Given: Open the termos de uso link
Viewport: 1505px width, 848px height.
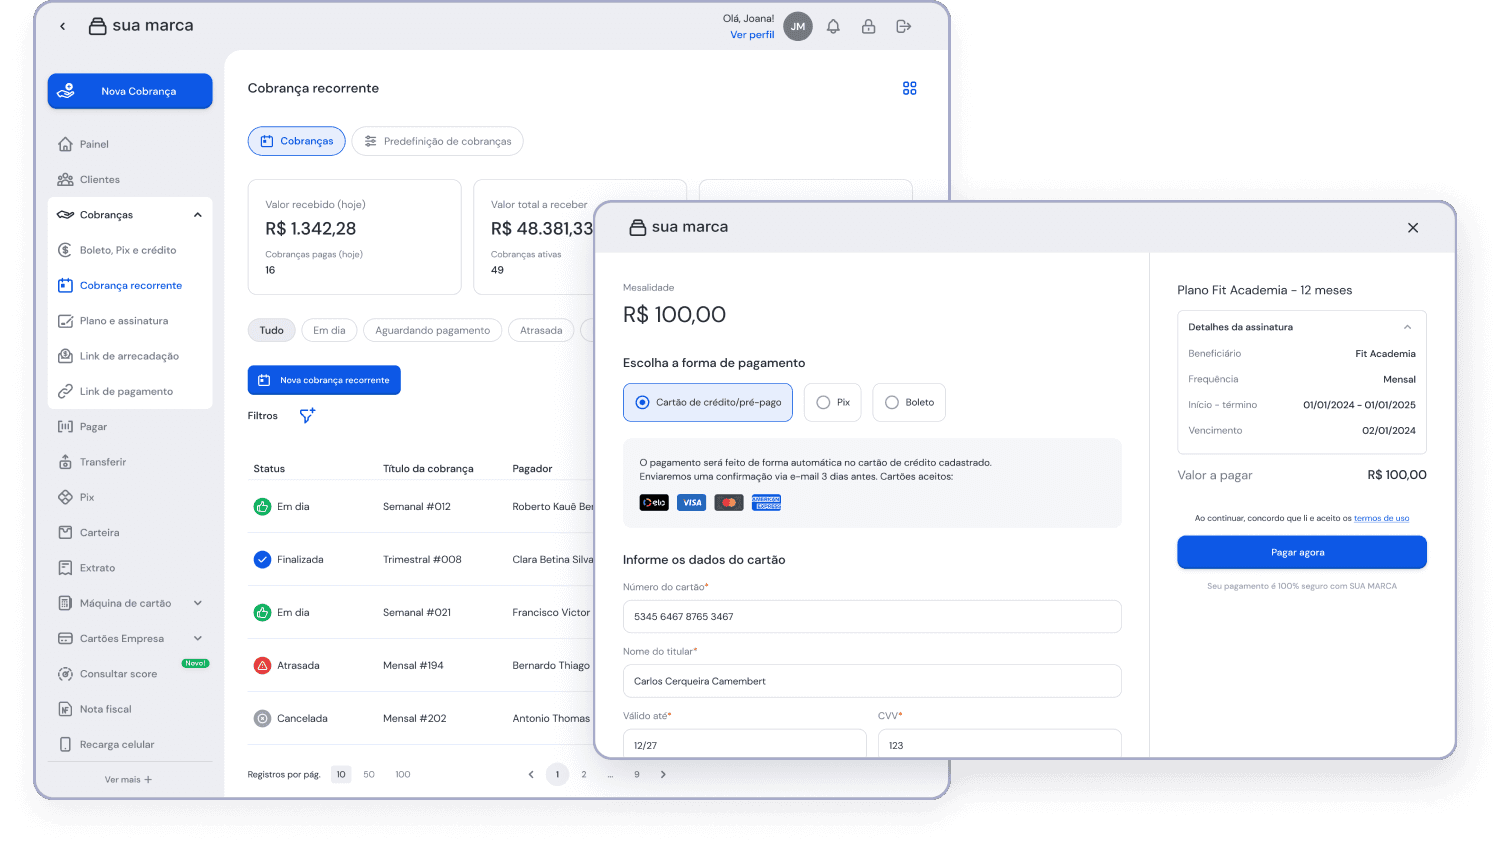Looking at the screenshot, I should pyautogui.click(x=1381, y=519).
